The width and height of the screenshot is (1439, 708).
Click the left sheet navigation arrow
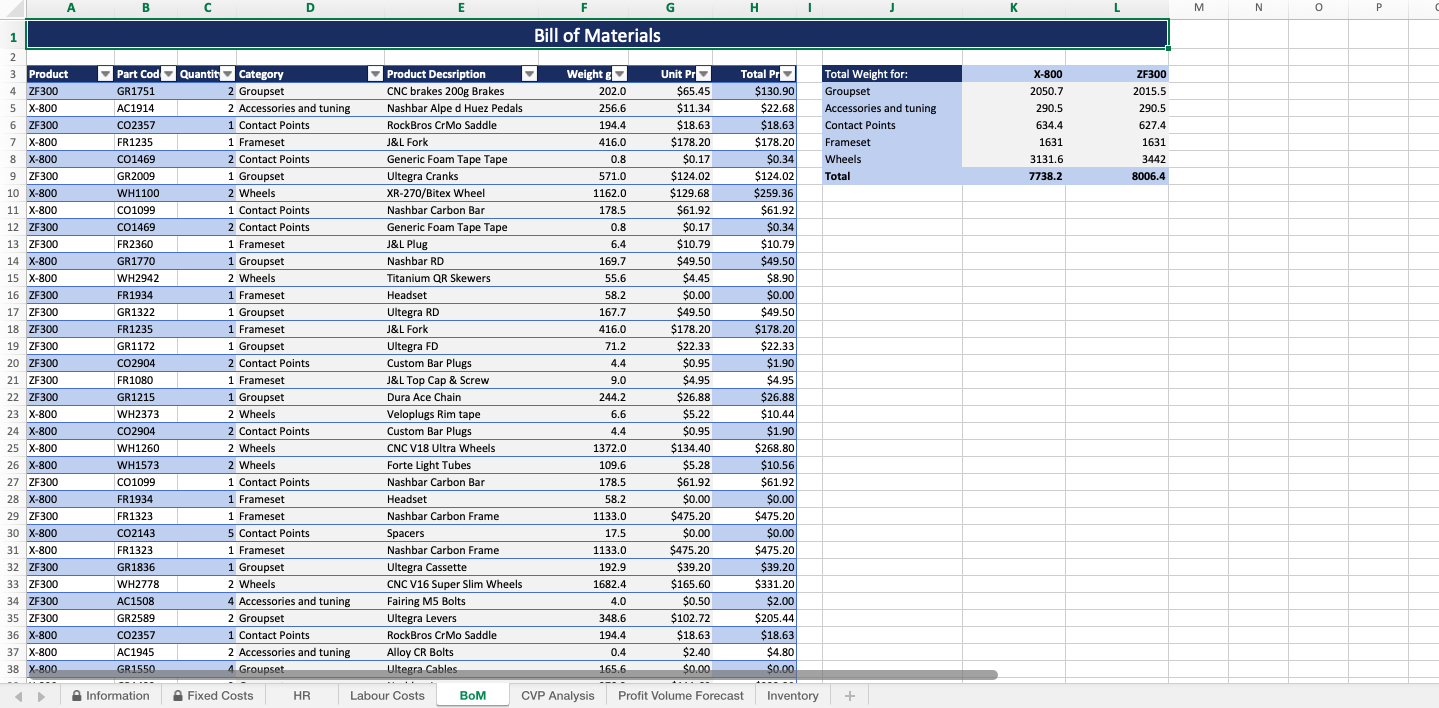point(17,695)
